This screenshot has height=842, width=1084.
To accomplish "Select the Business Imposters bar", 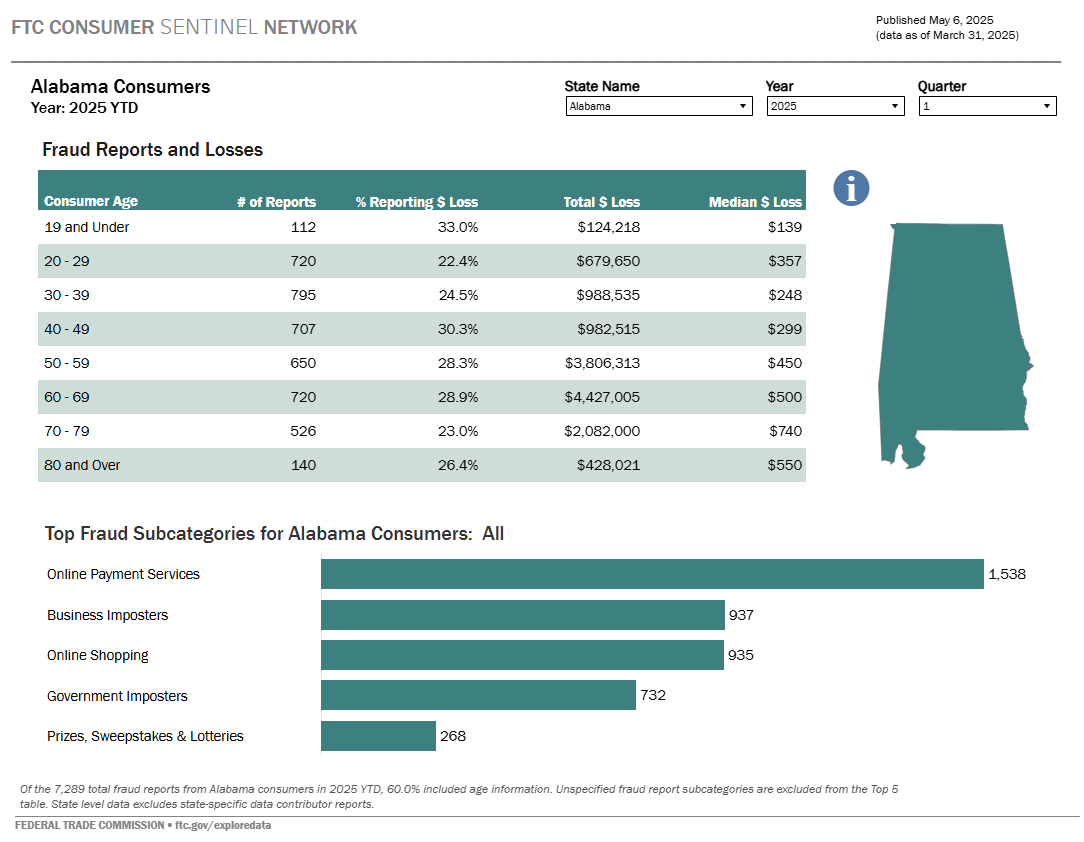I will [x=520, y=615].
